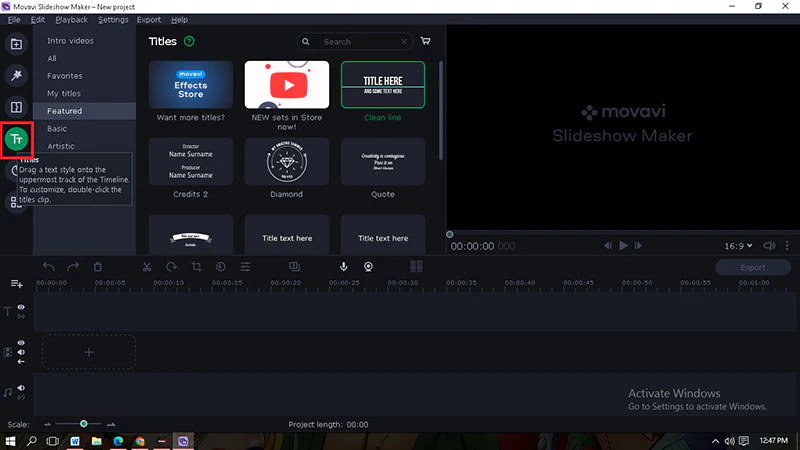The image size is (800, 450).
Task: Select the All titles category
Action: tap(84, 58)
